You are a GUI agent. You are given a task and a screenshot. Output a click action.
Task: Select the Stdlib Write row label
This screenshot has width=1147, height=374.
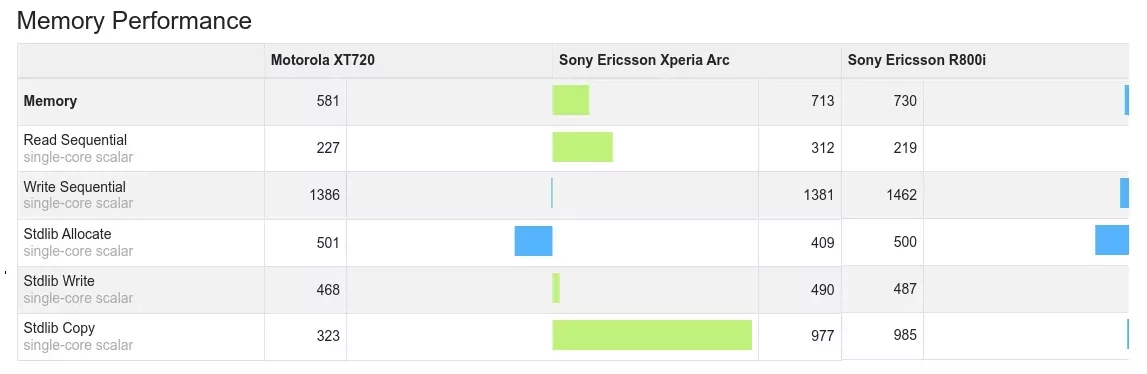[59, 281]
